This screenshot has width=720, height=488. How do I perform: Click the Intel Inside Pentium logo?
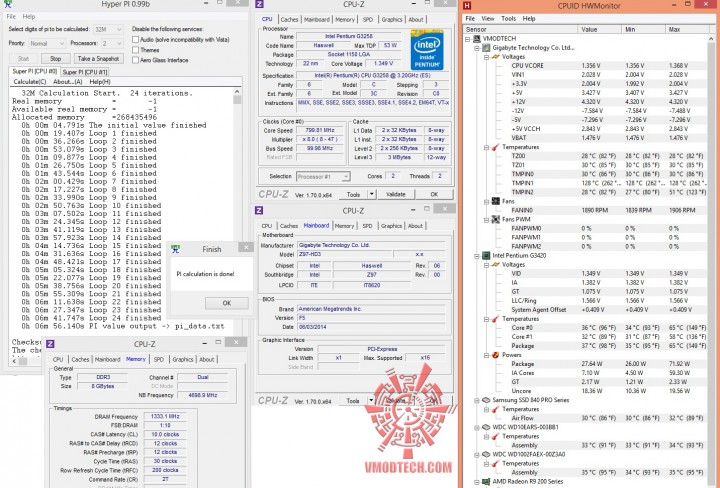(x=427, y=50)
